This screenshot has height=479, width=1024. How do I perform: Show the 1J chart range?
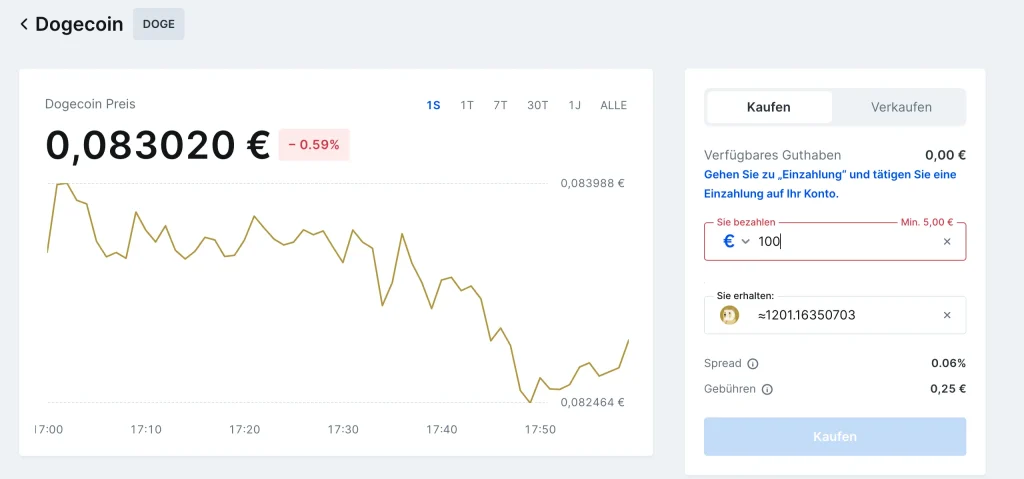coord(574,105)
